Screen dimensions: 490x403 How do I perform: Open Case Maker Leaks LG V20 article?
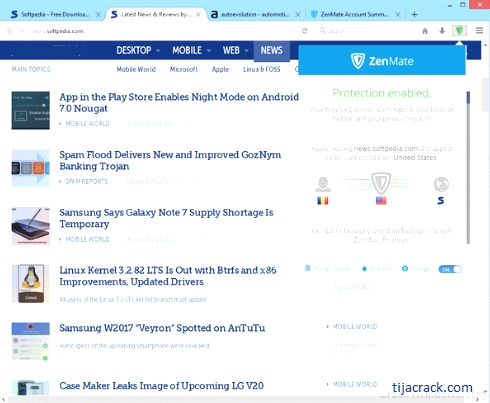[x=161, y=386]
